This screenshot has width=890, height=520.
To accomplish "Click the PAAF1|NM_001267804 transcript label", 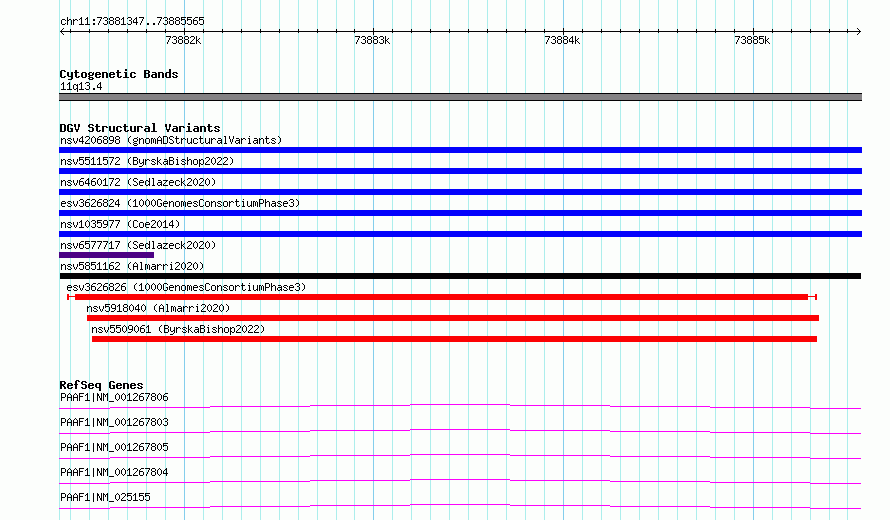I will click(114, 472).
